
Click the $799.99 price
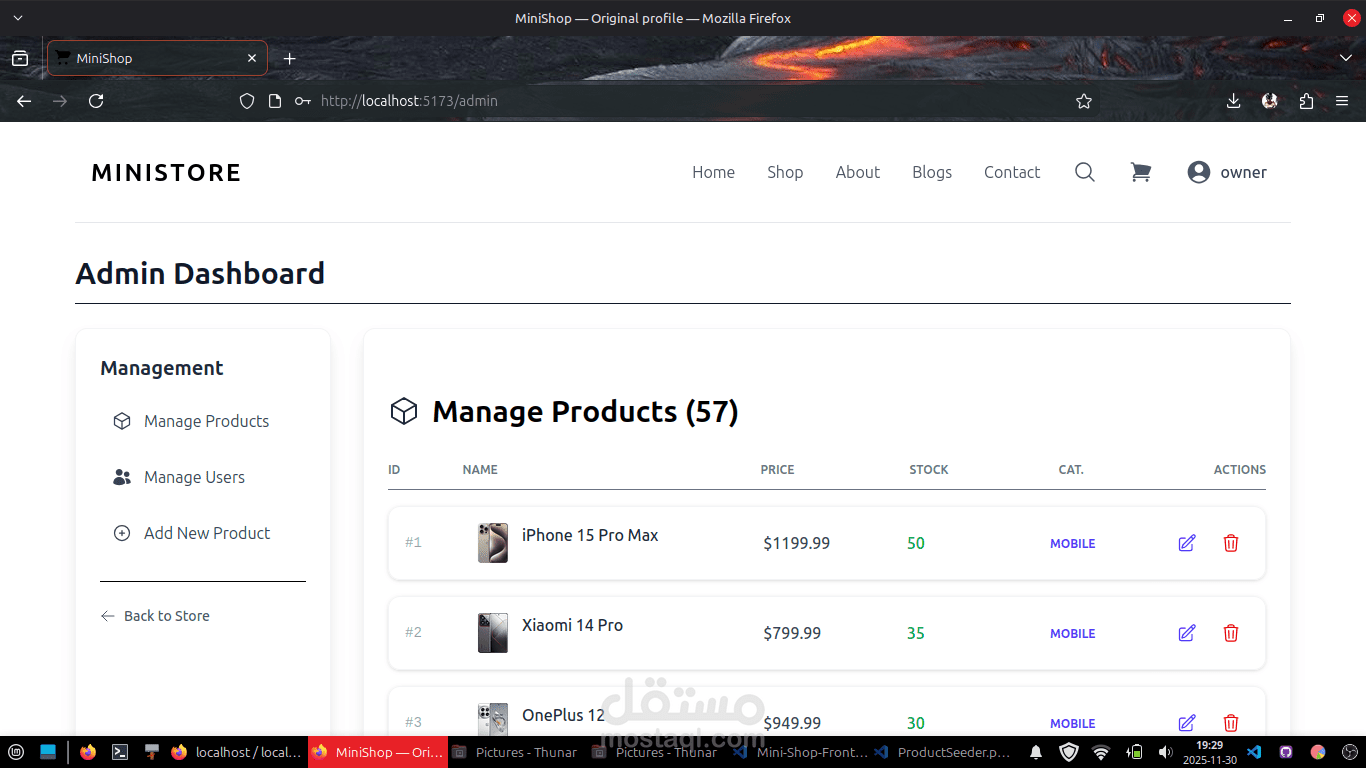point(792,633)
